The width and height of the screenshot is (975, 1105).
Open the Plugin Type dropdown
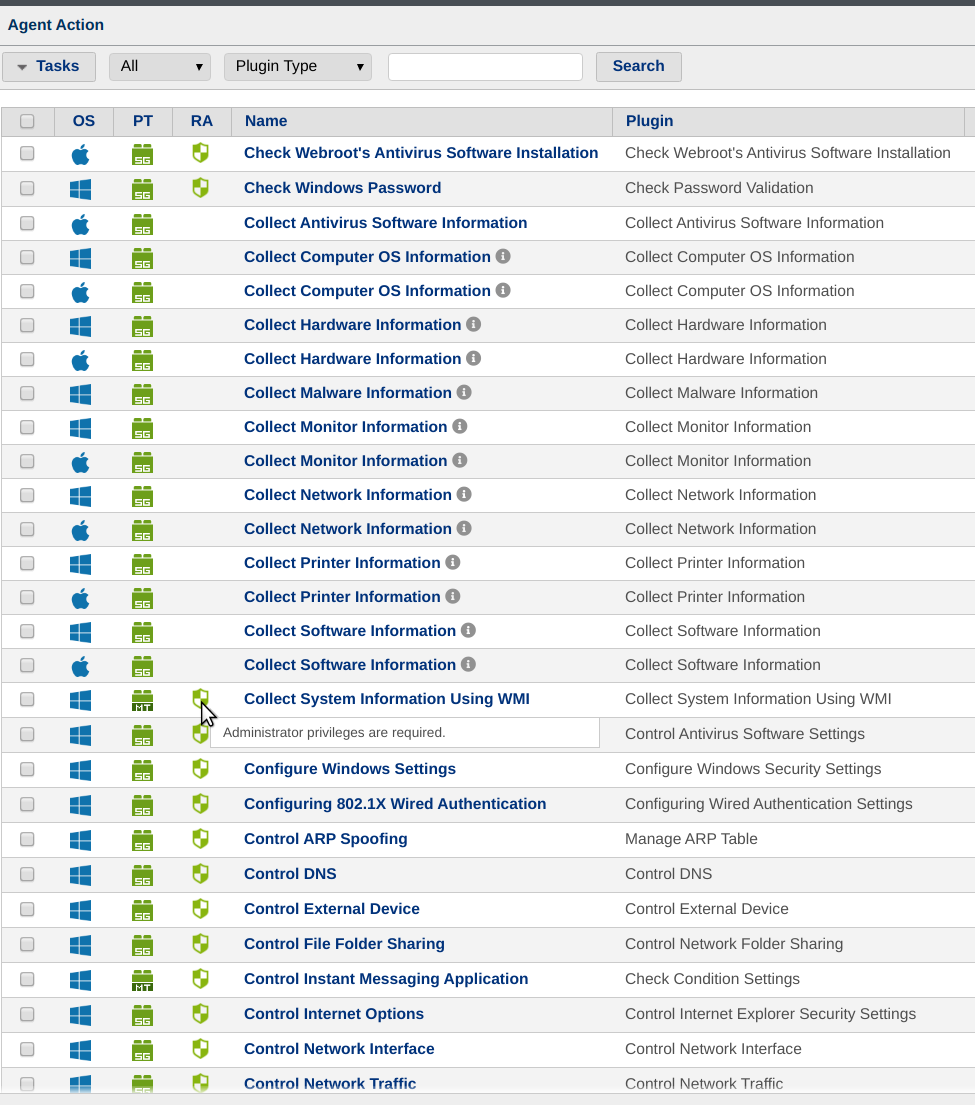coord(297,67)
